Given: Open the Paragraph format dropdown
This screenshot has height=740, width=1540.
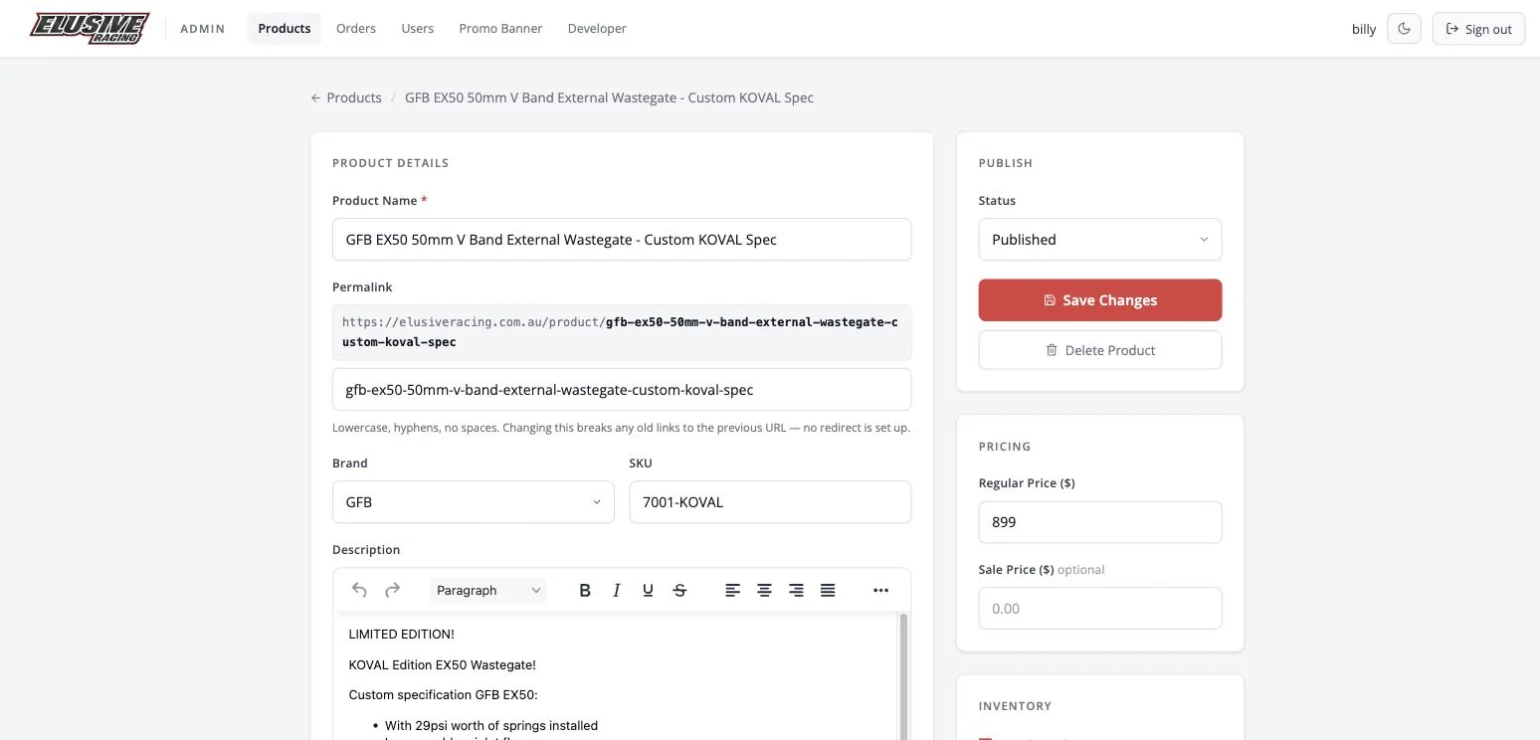Looking at the screenshot, I should click(489, 590).
